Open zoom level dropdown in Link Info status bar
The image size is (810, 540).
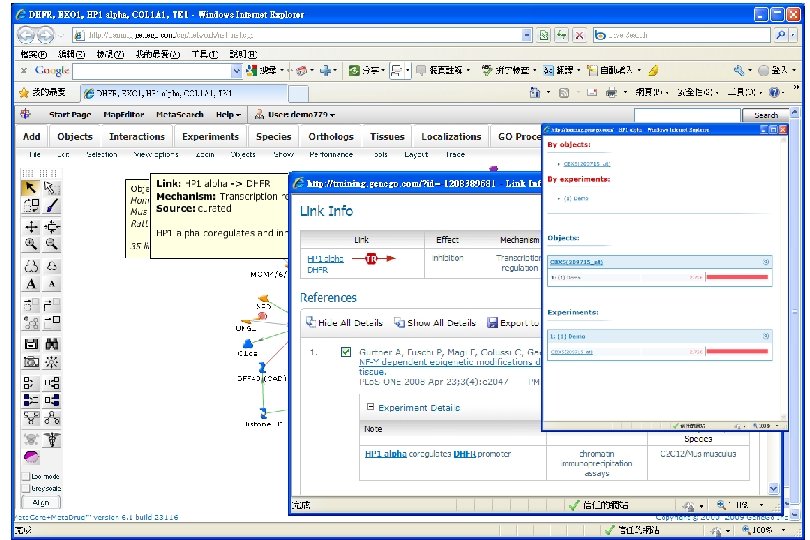(x=761, y=505)
